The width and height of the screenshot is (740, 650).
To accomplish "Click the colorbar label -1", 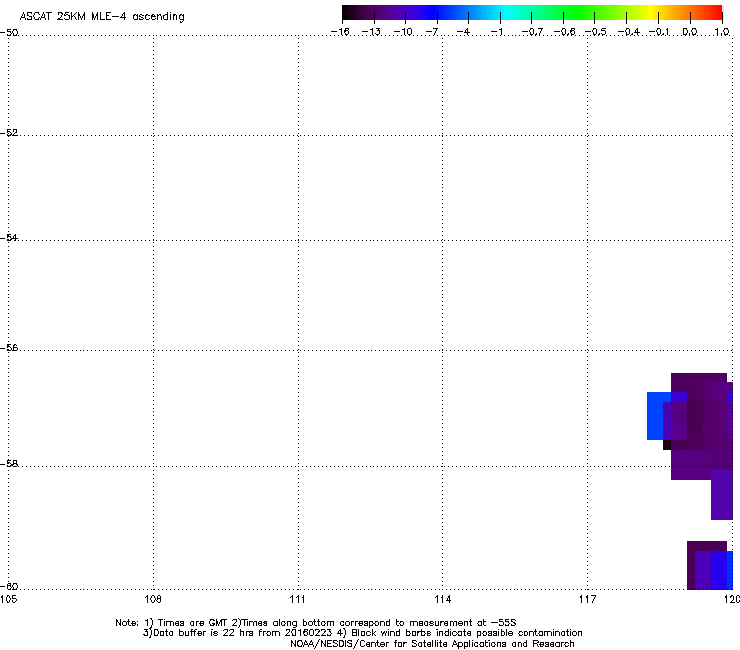I will tap(497, 32).
